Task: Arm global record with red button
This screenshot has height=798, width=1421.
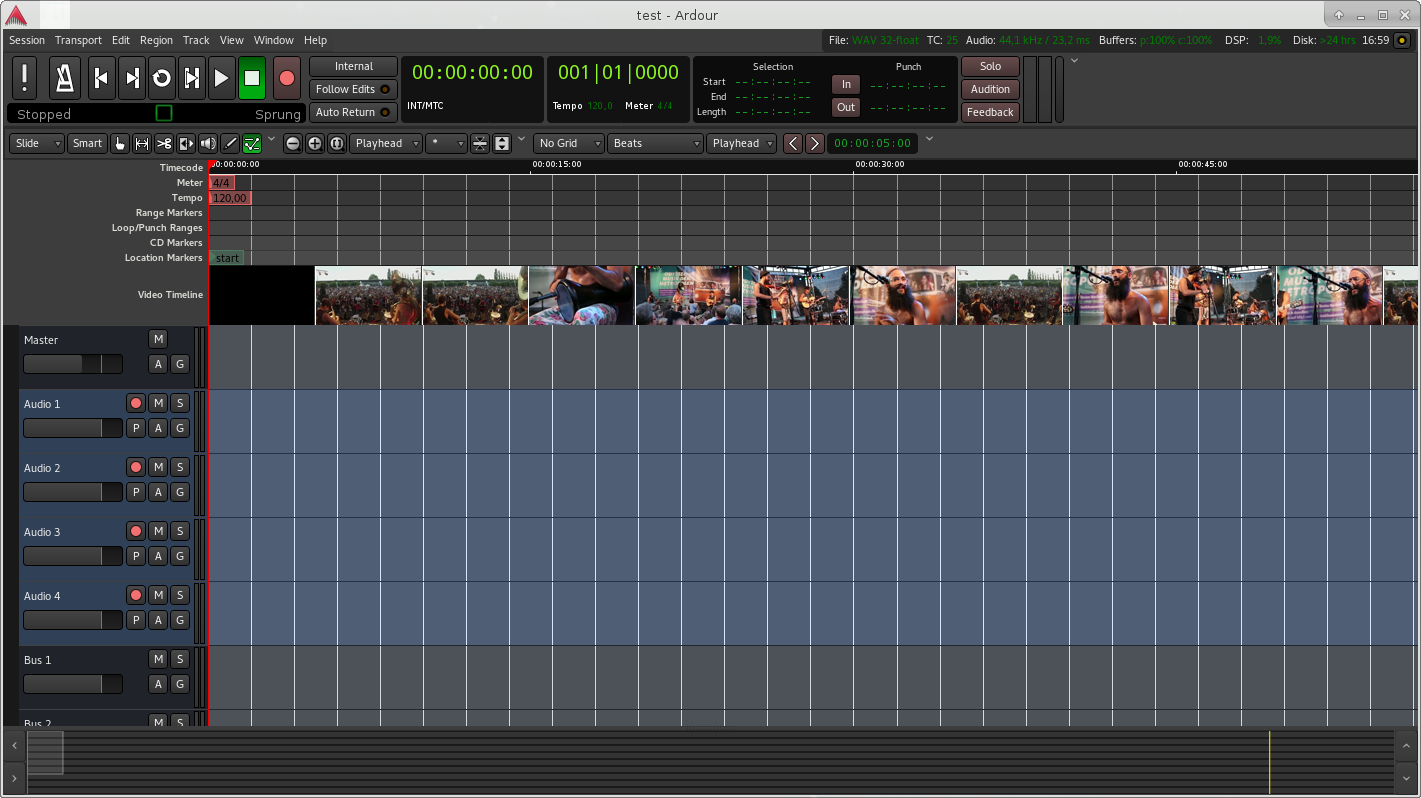Action: pos(287,78)
